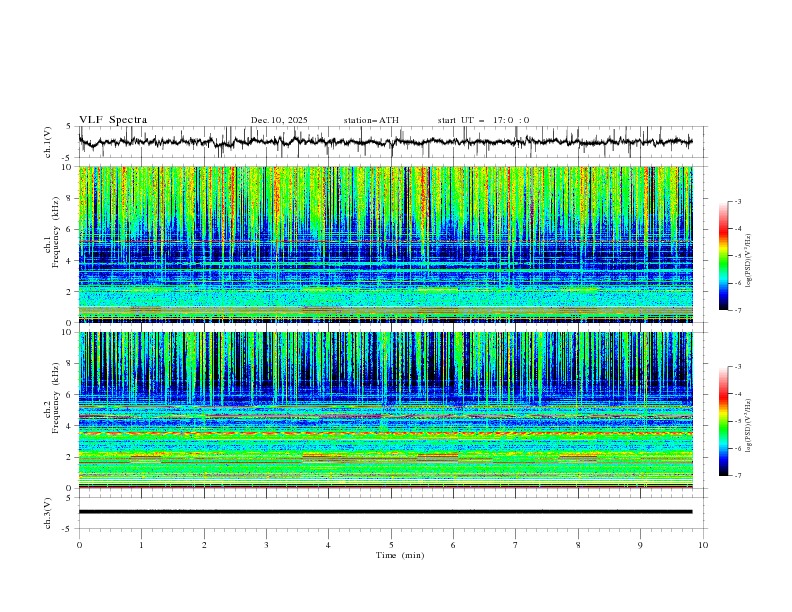792x612 pixels.
Task: Click the 'VLF Spectra' title text
Action: click(113, 120)
